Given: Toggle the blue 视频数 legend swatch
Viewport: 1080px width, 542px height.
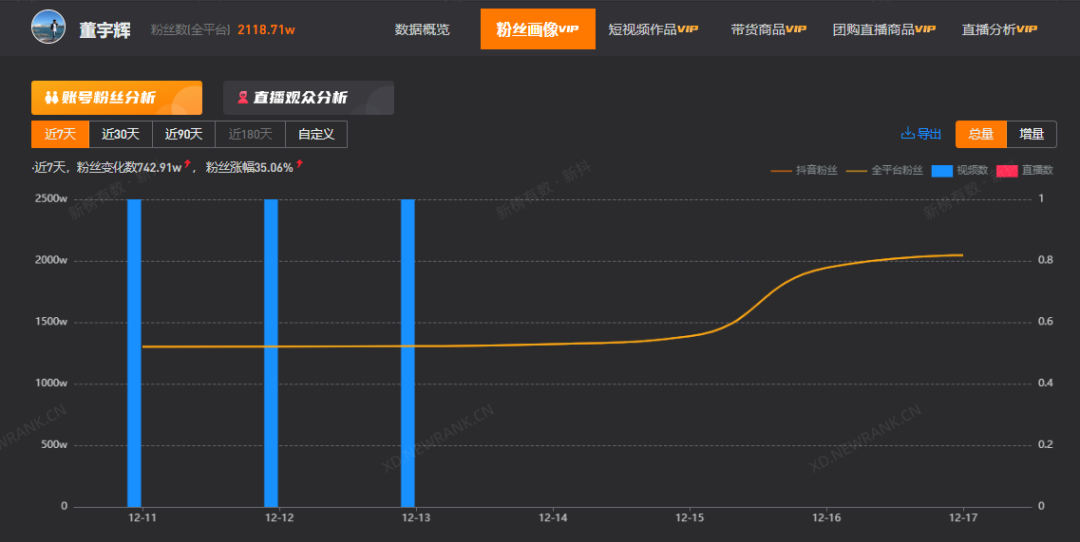Looking at the screenshot, I should tap(943, 171).
